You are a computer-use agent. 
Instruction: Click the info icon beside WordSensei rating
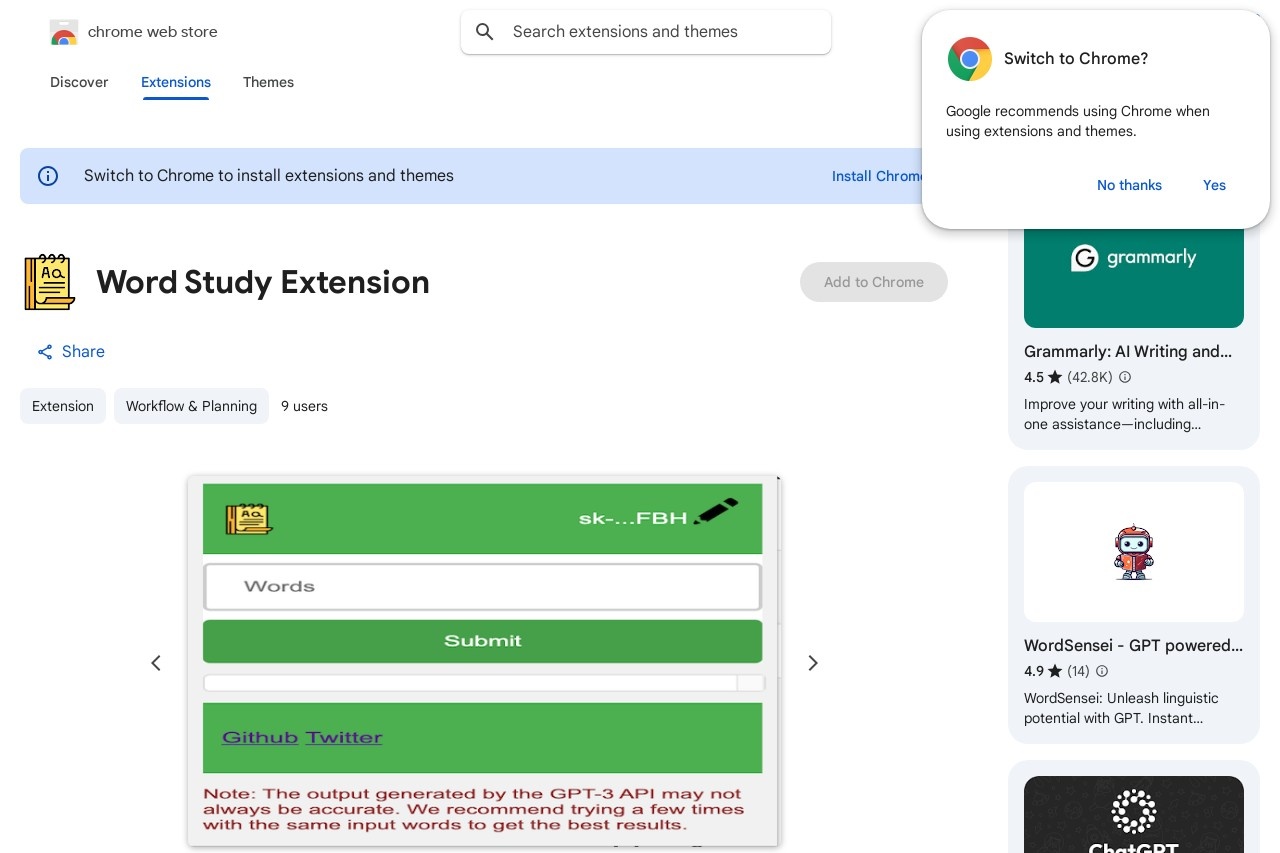[x=1102, y=671]
